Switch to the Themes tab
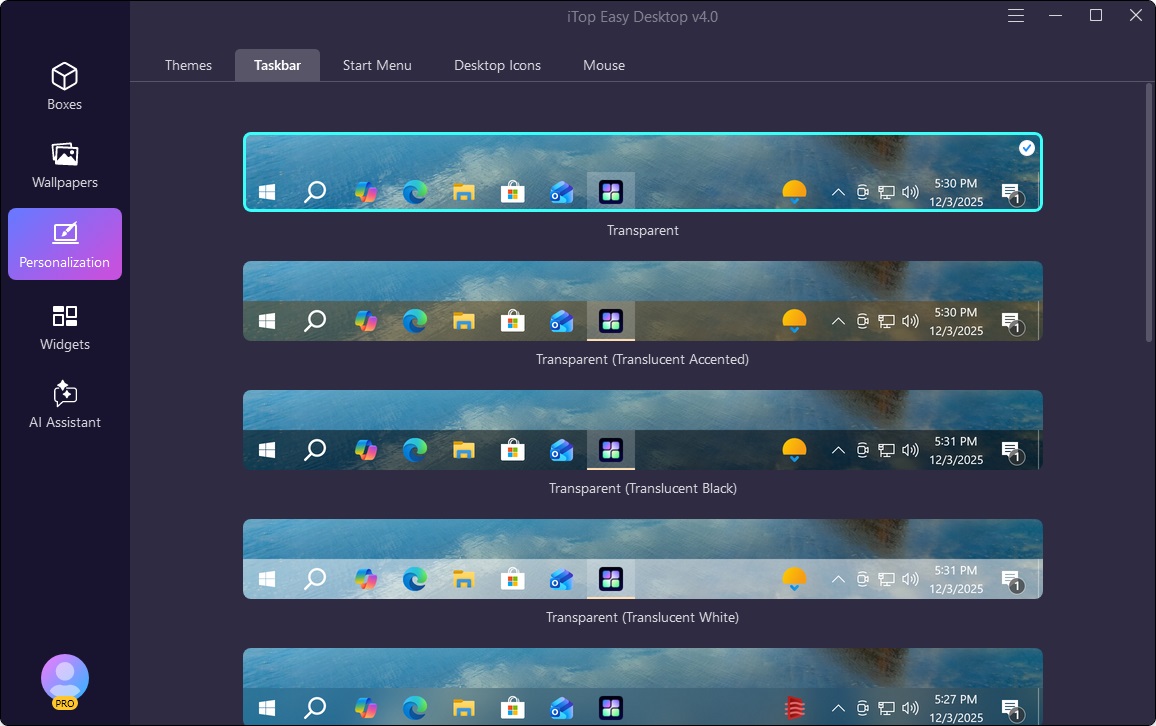The width and height of the screenshot is (1156, 726). tap(188, 65)
